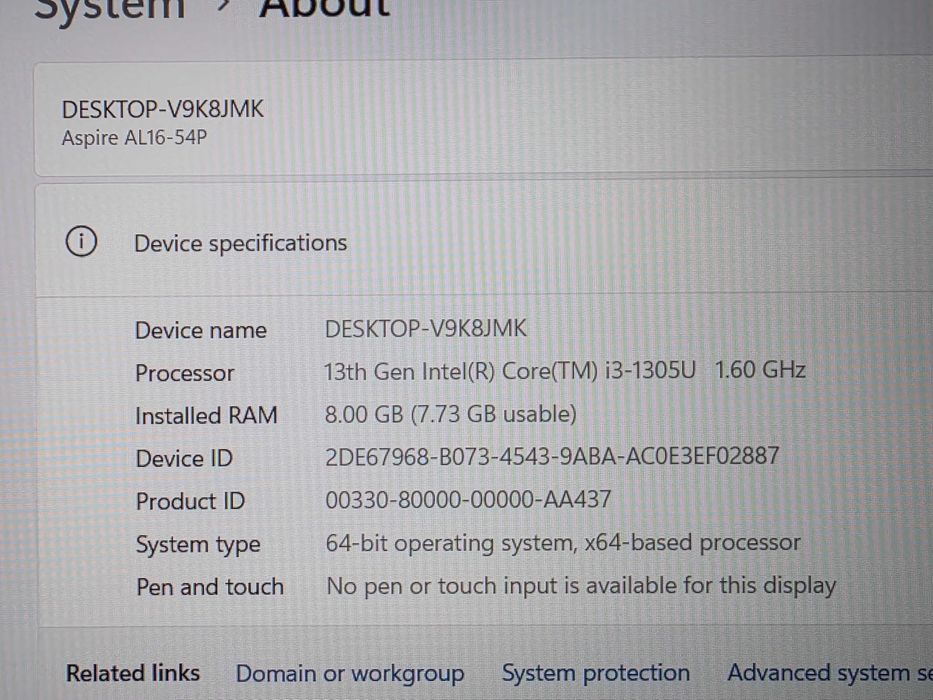Click the About page title
This screenshot has width=933, height=700.
click(325, 8)
